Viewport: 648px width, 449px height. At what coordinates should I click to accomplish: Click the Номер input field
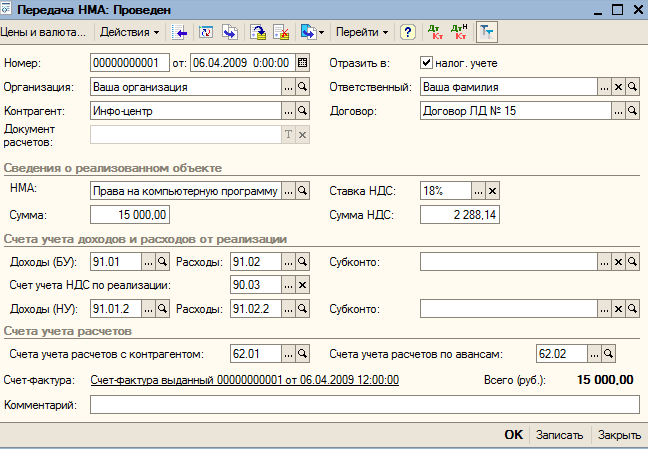point(130,63)
